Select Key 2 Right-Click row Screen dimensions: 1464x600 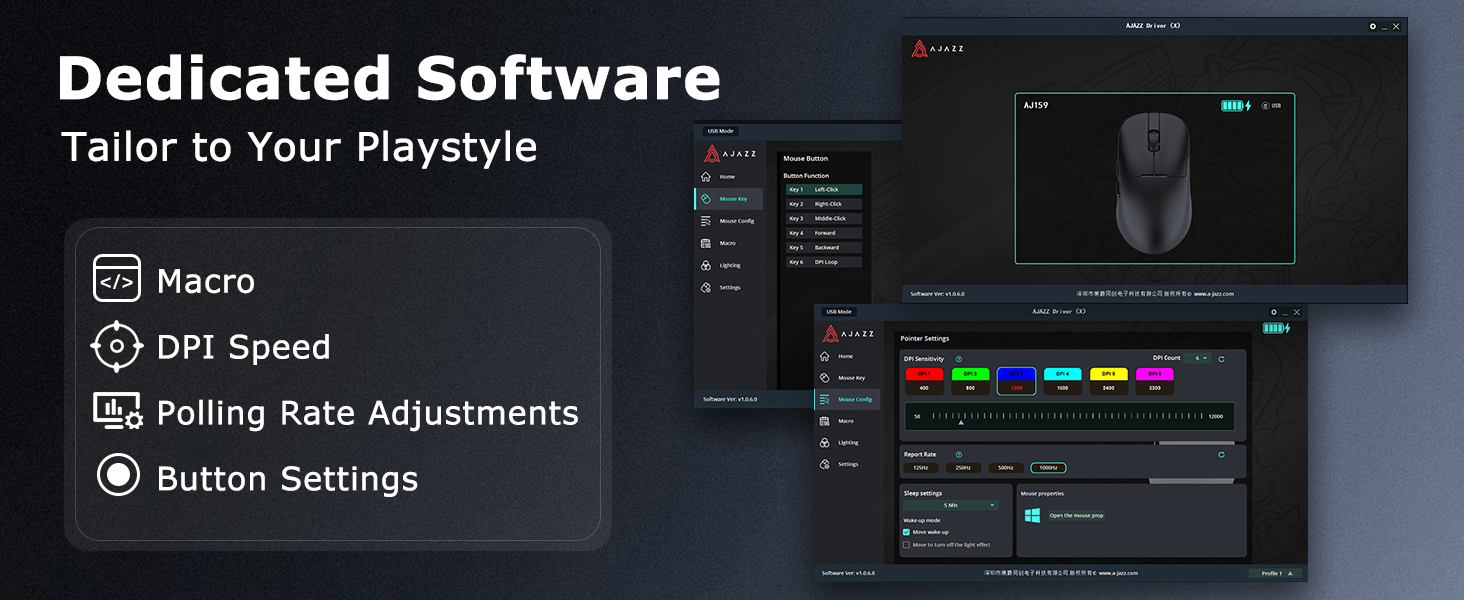pos(824,204)
